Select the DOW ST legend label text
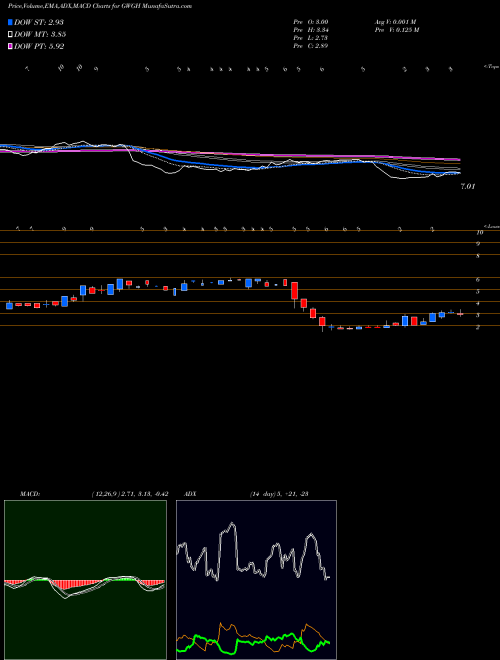The image size is (500, 660). tap(39, 22)
